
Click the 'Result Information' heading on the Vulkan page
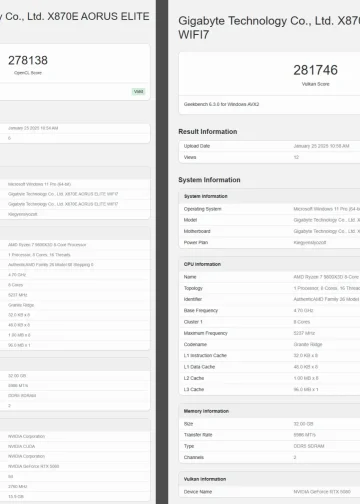coord(208,132)
